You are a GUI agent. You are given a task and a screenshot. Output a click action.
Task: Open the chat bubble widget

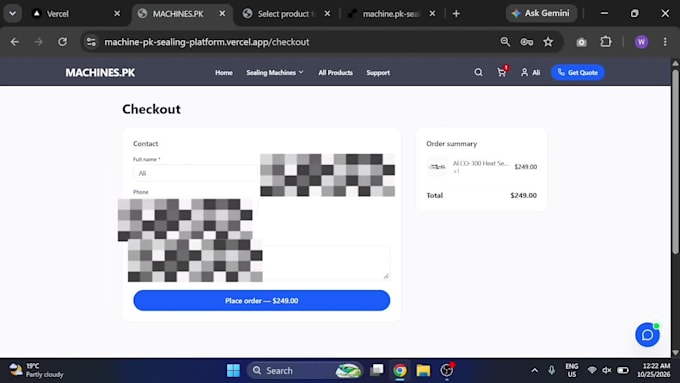tap(647, 335)
